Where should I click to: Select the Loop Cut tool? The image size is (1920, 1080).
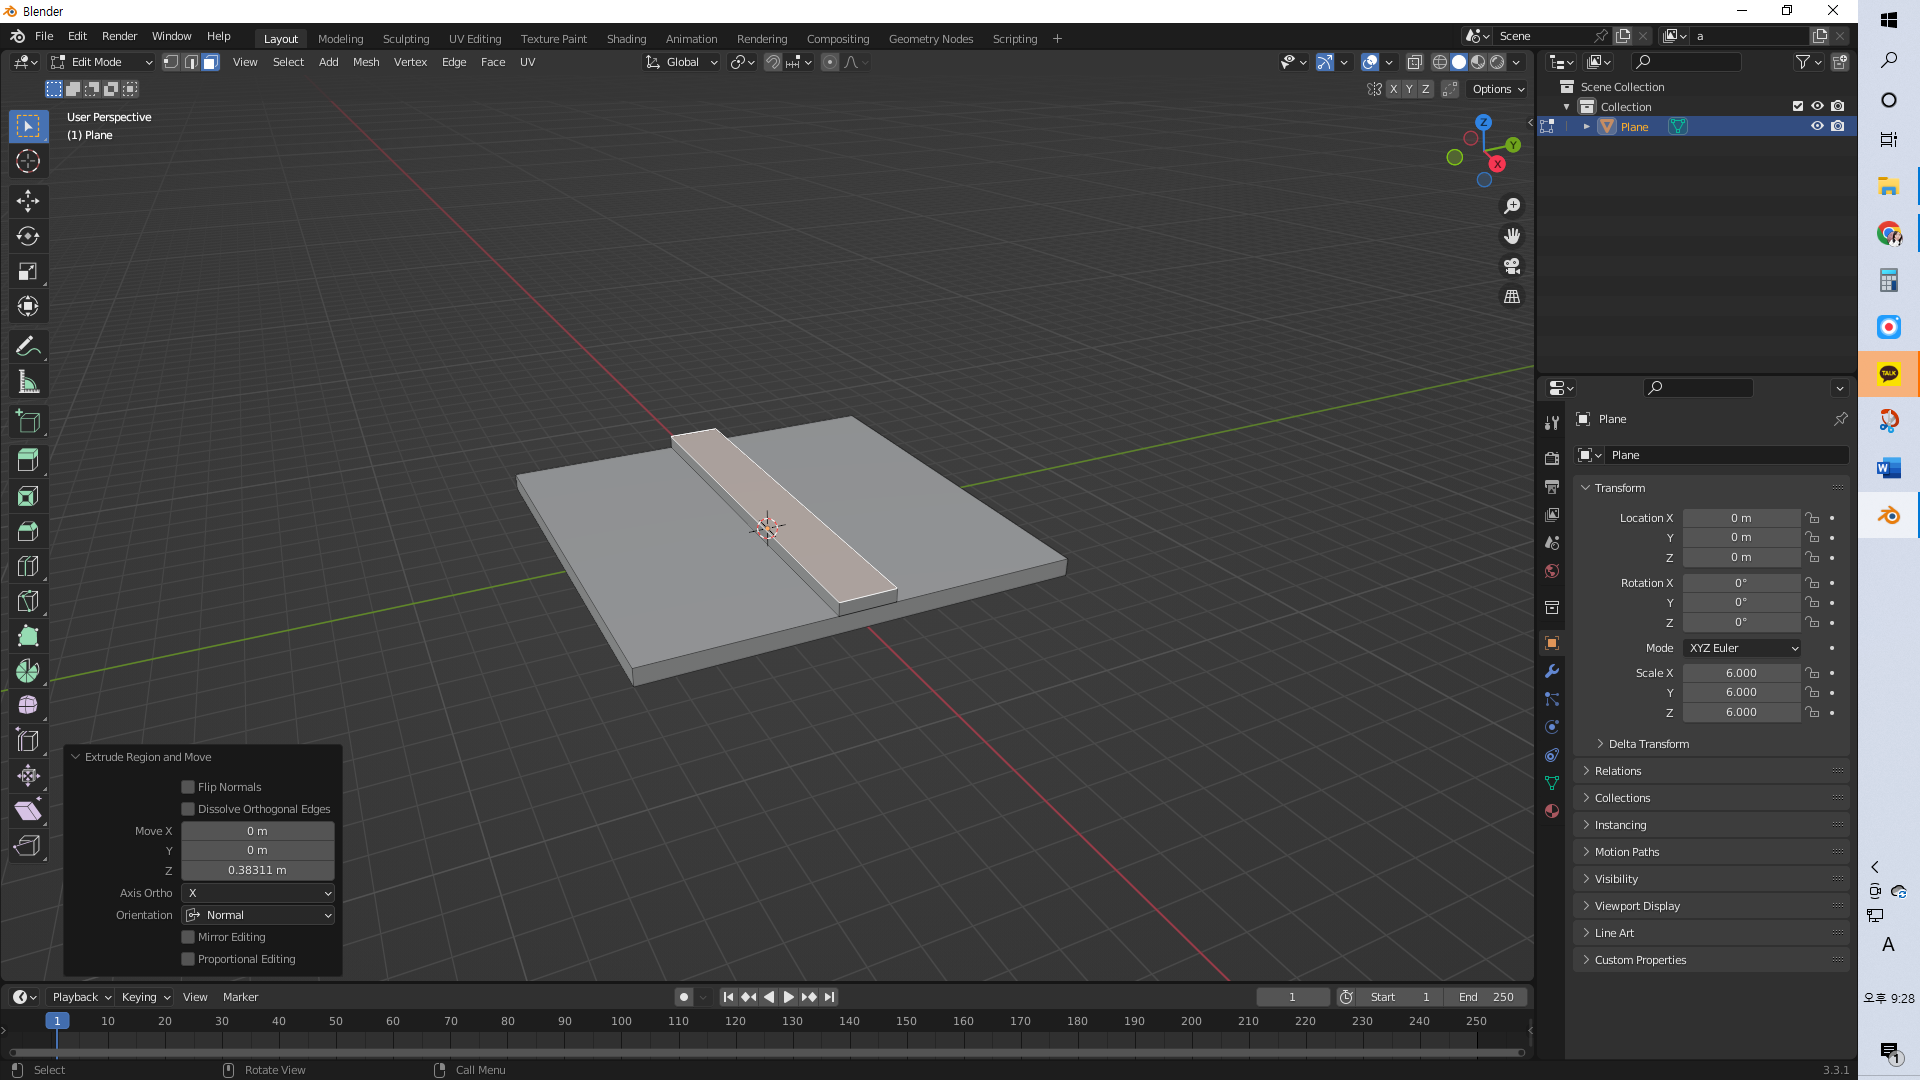click(x=28, y=566)
